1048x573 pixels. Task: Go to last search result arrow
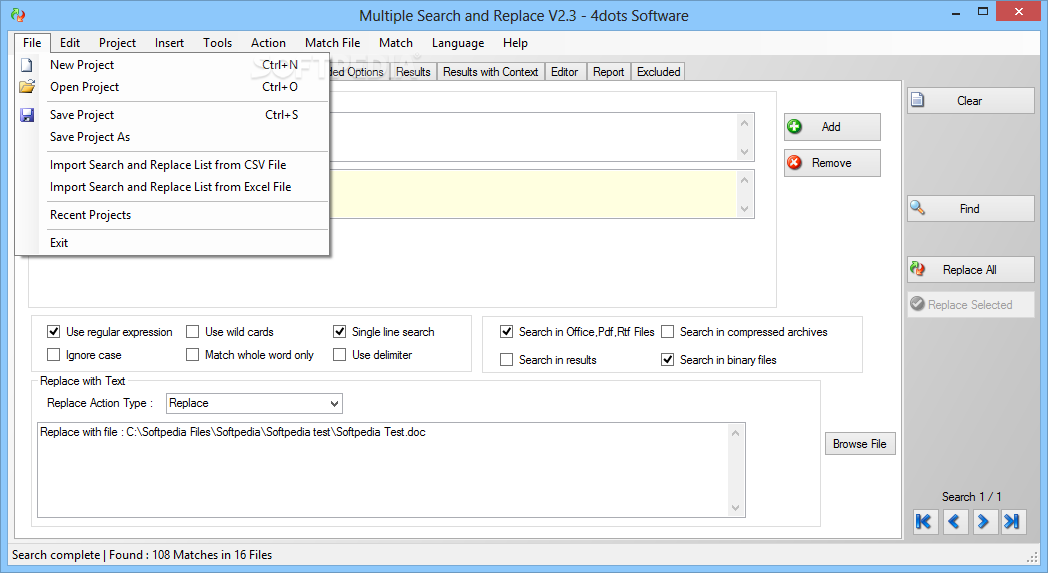[x=1013, y=522]
